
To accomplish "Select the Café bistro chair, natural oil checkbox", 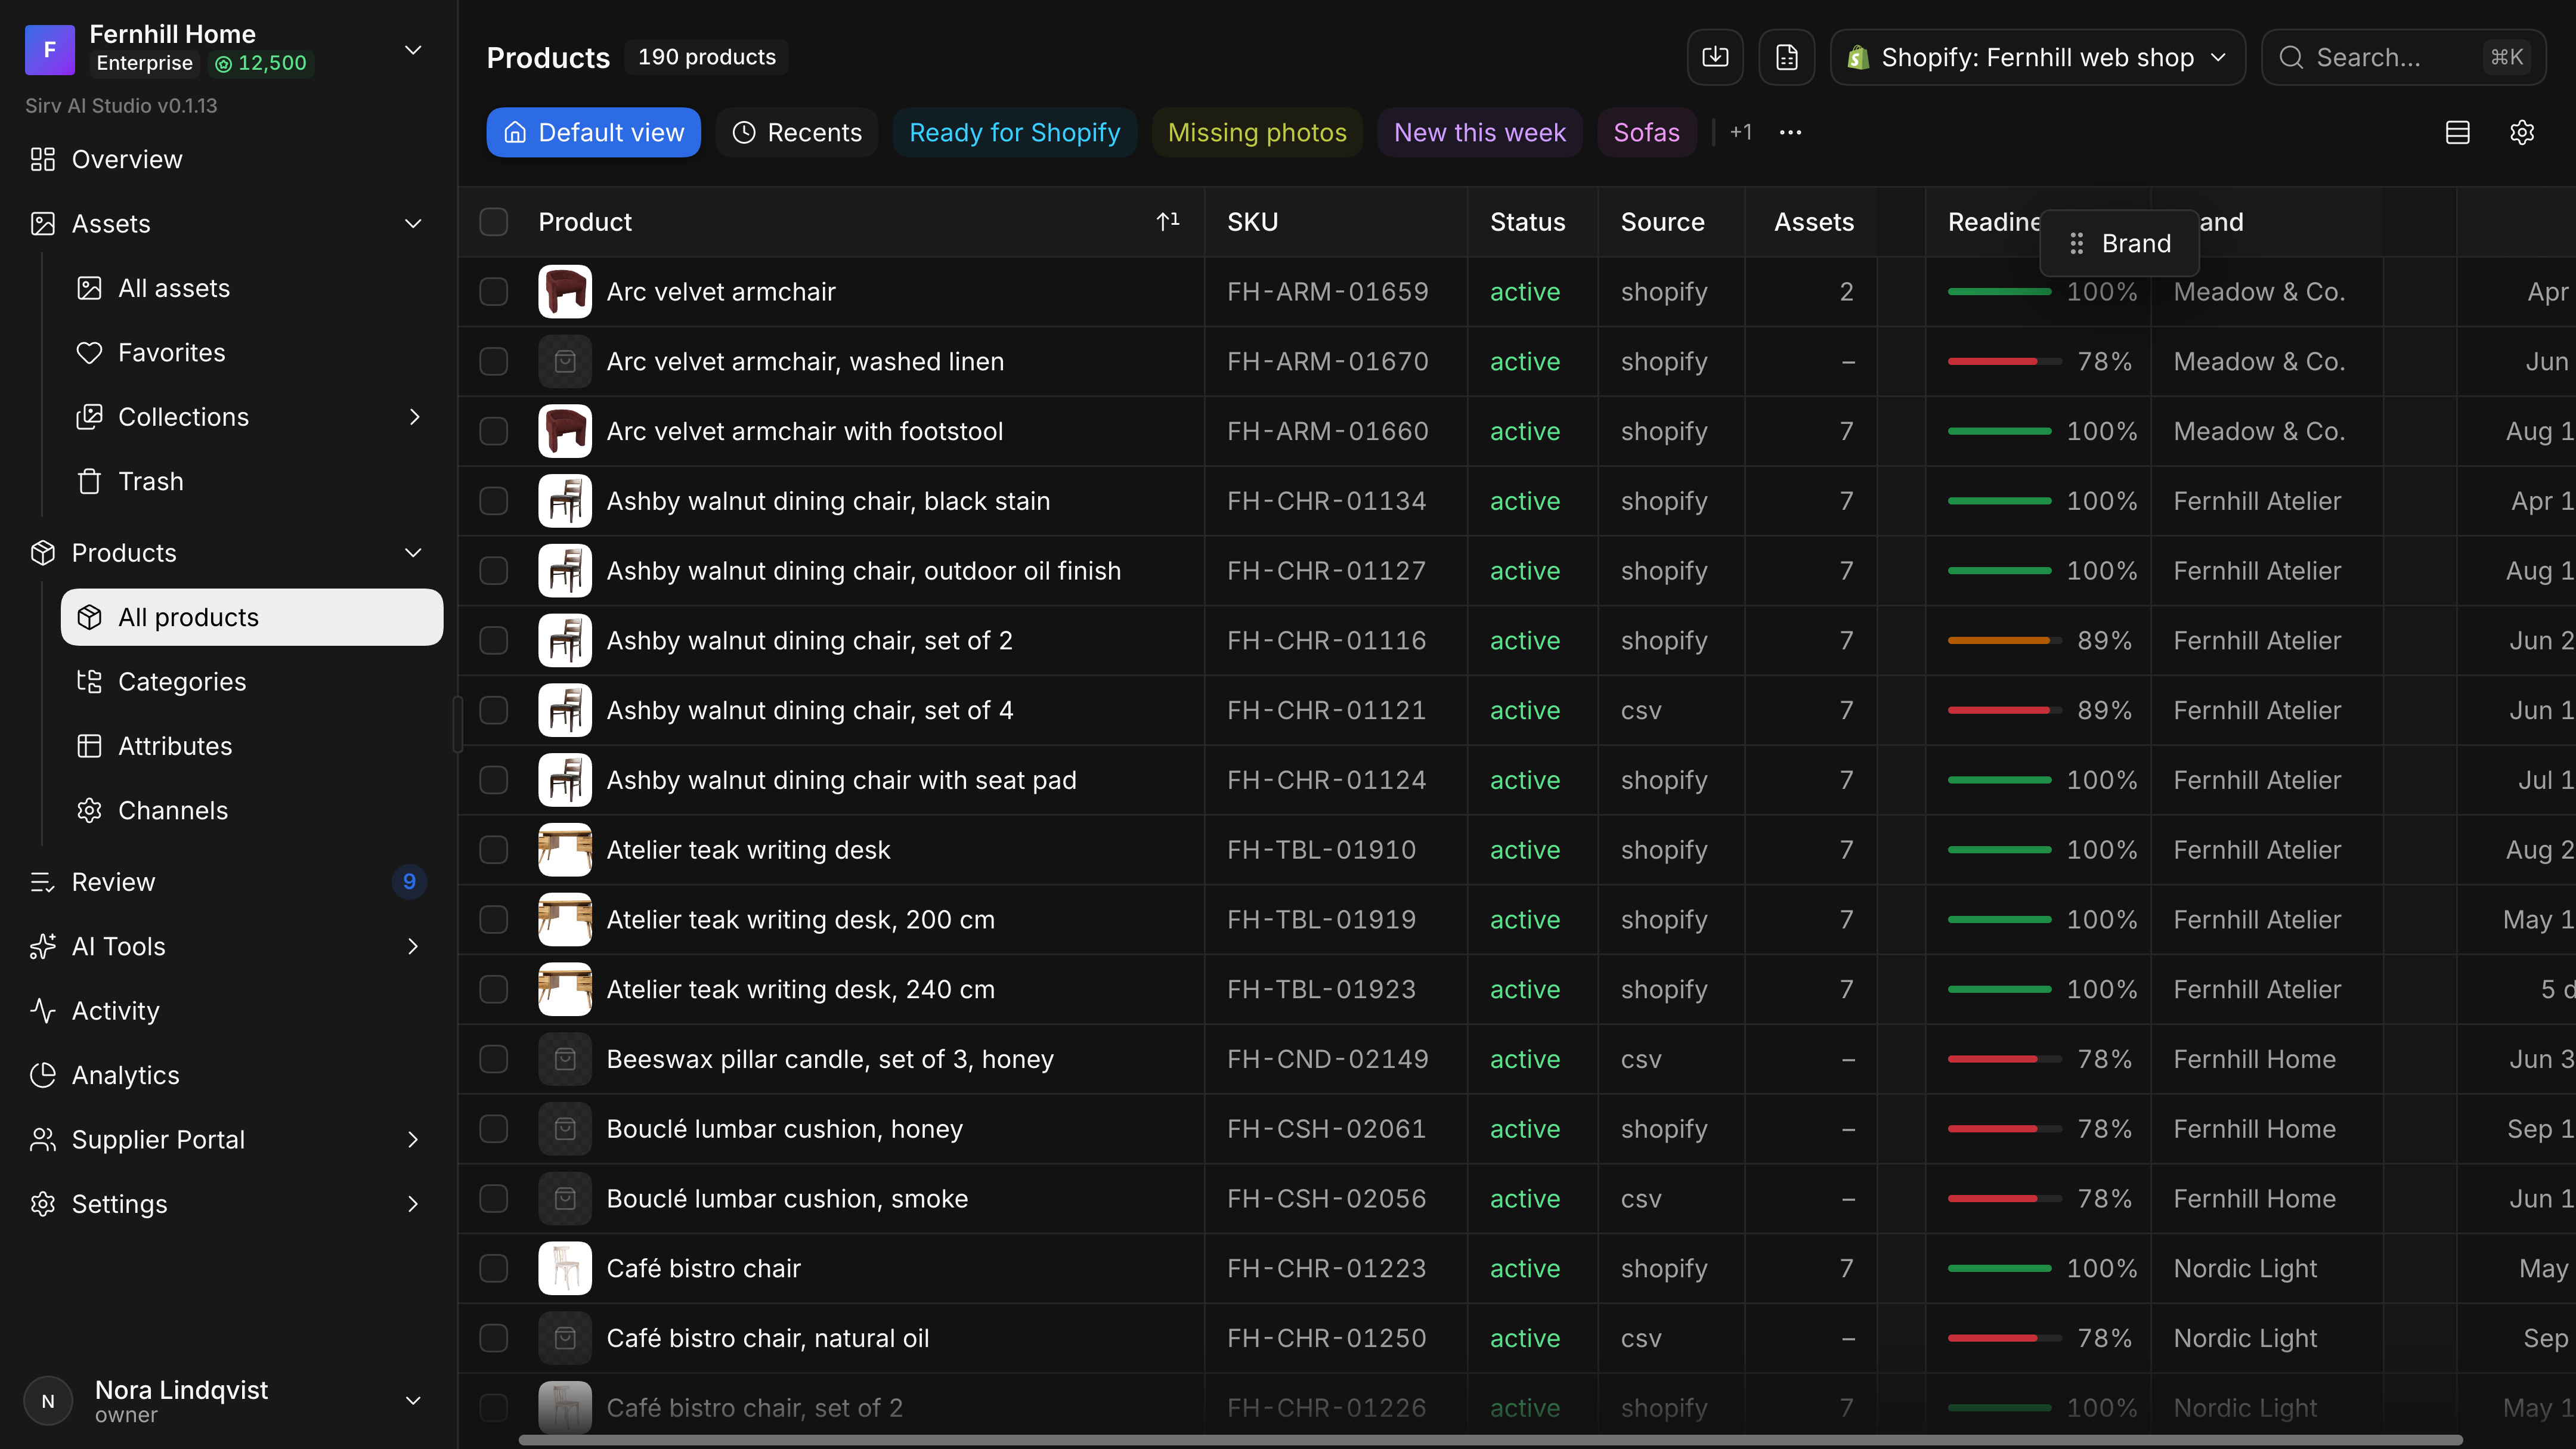I will pyautogui.click(x=494, y=1337).
